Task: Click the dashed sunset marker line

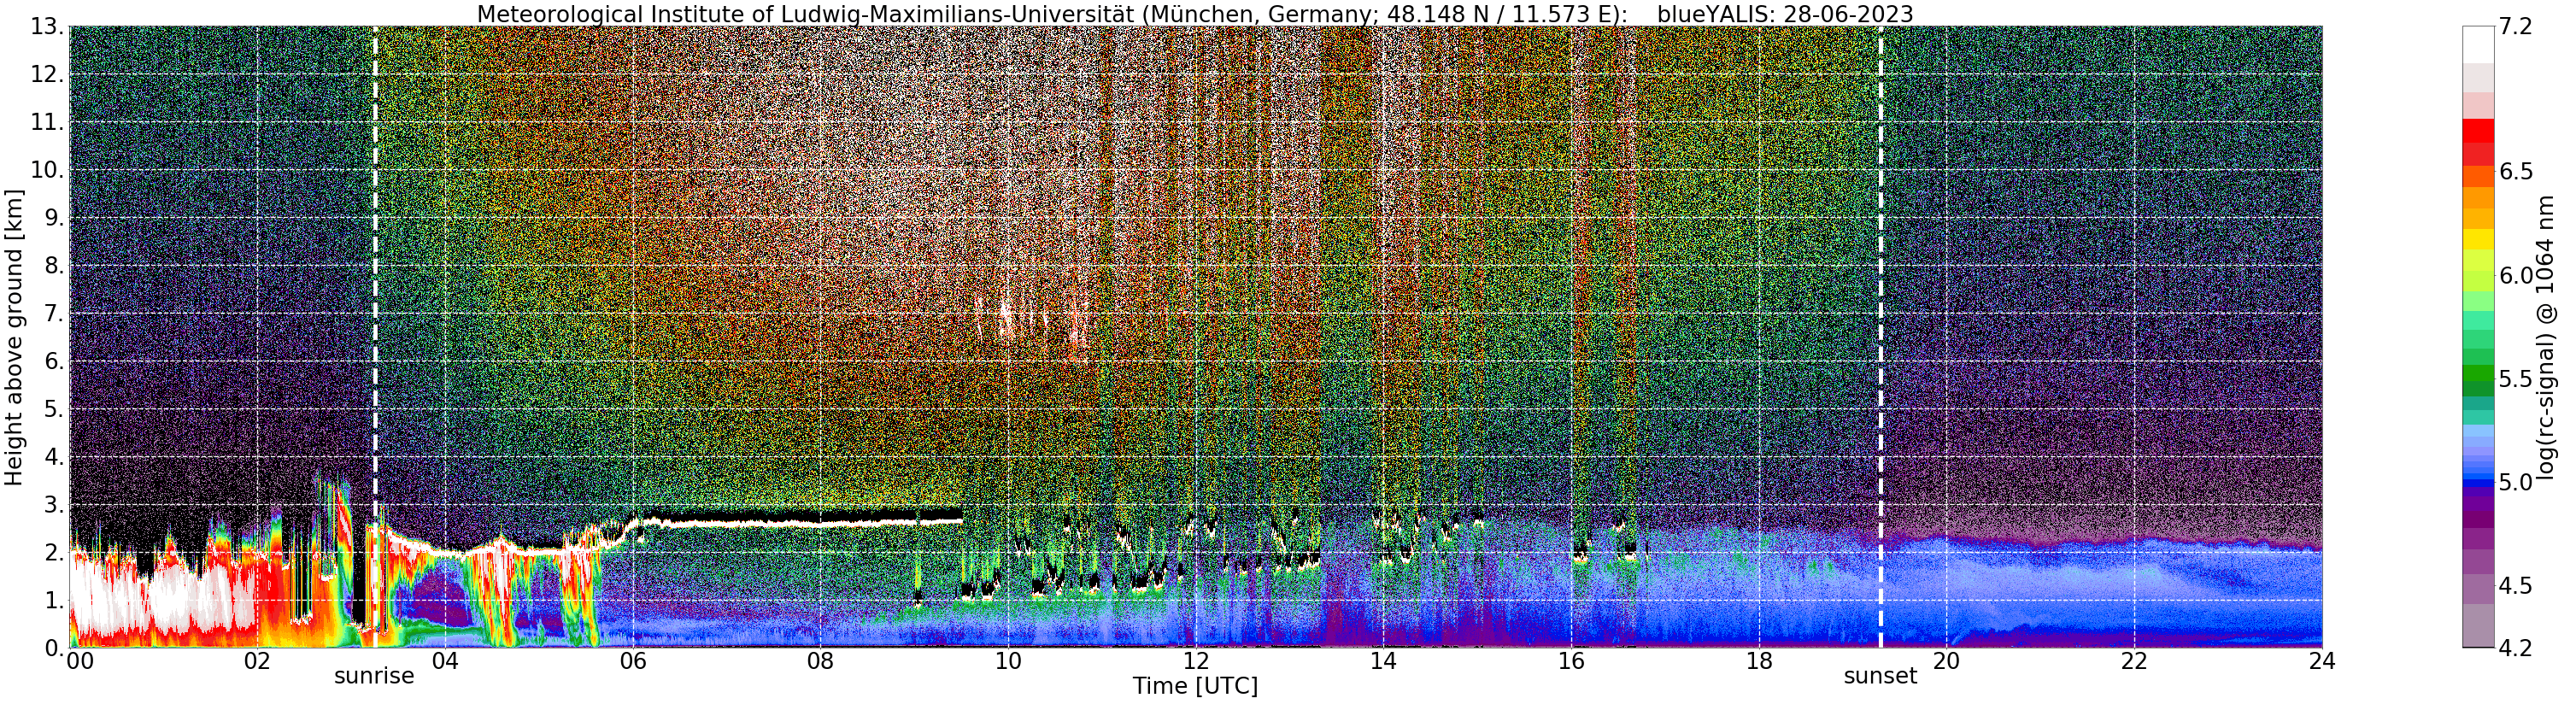Action: point(1881,337)
